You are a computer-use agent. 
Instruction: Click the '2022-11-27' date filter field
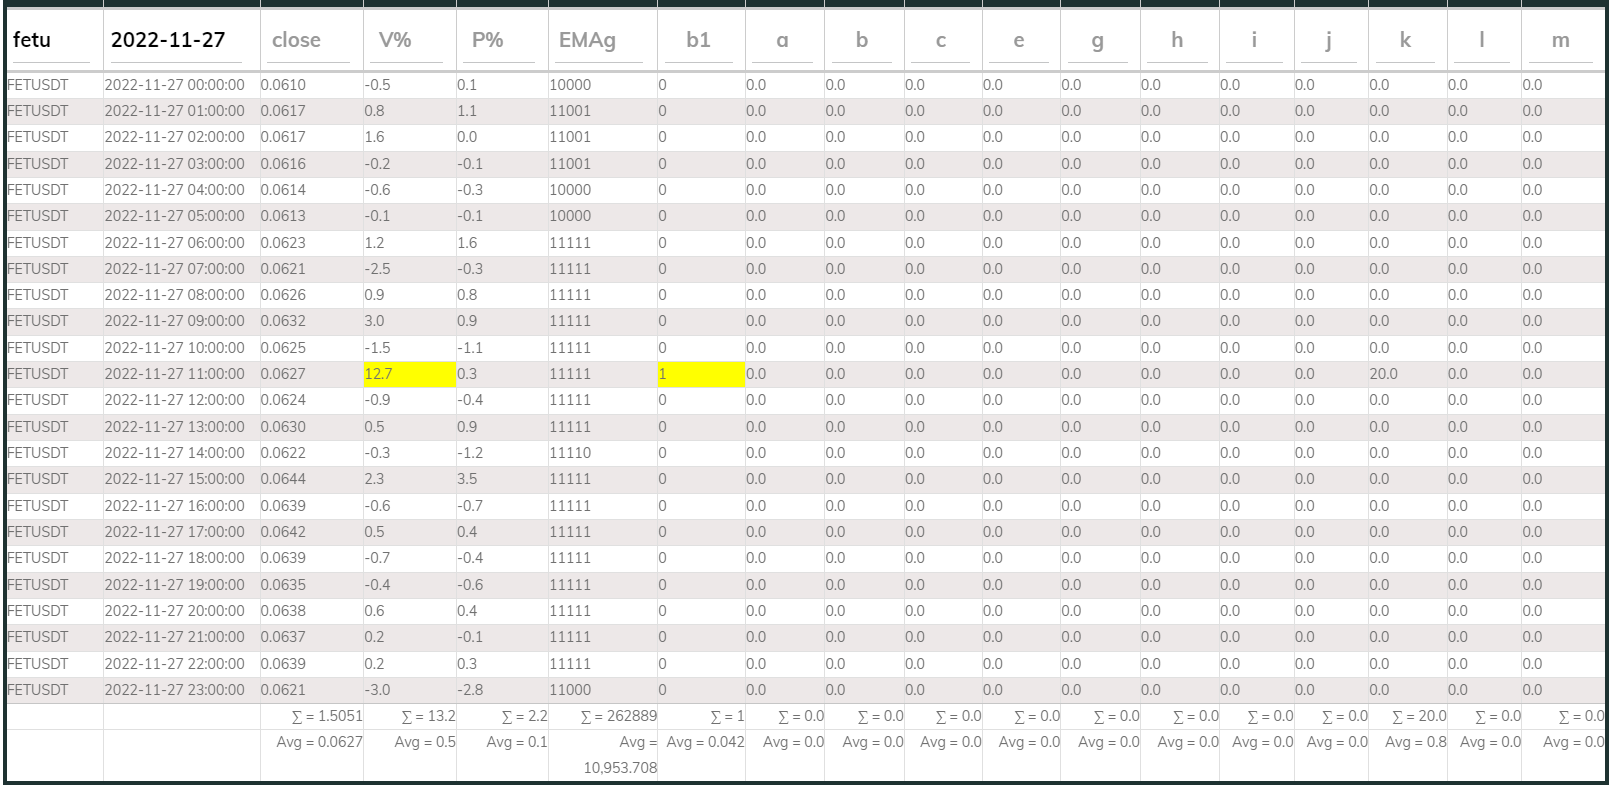178,41
